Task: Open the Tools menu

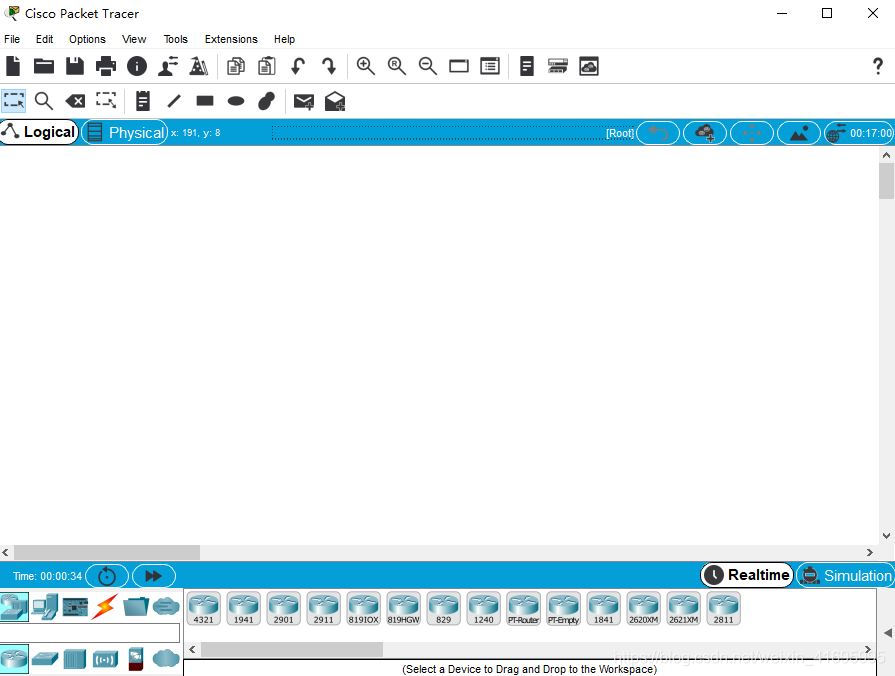Action: (x=176, y=39)
